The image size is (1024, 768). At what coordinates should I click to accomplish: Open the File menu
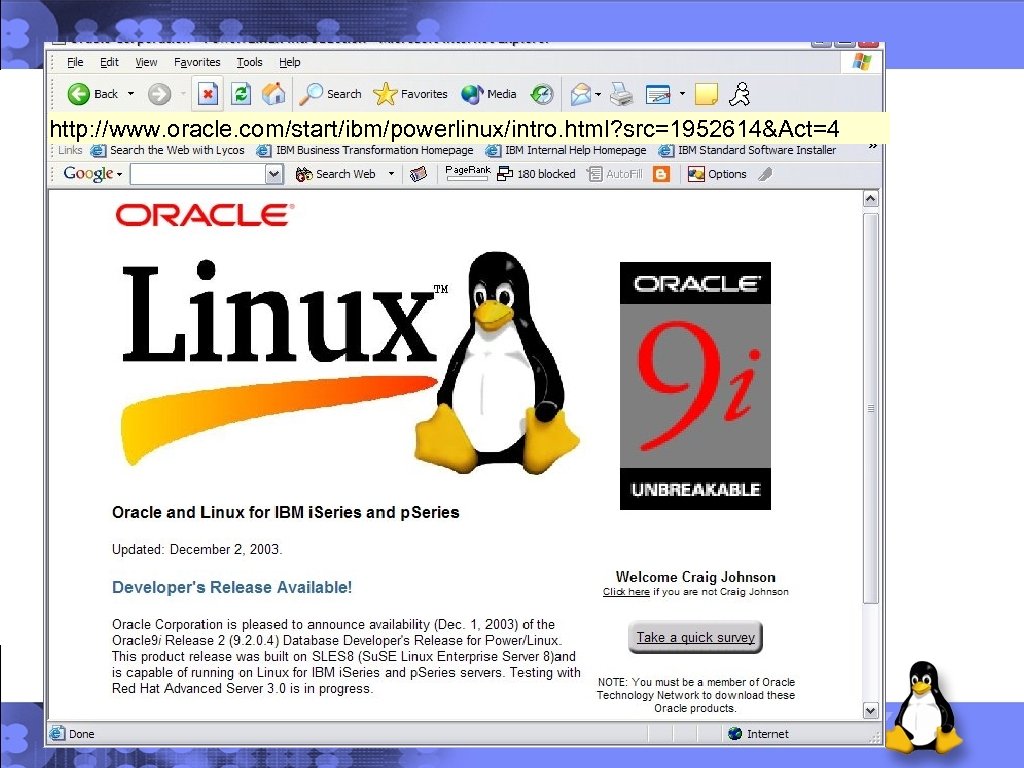point(75,62)
